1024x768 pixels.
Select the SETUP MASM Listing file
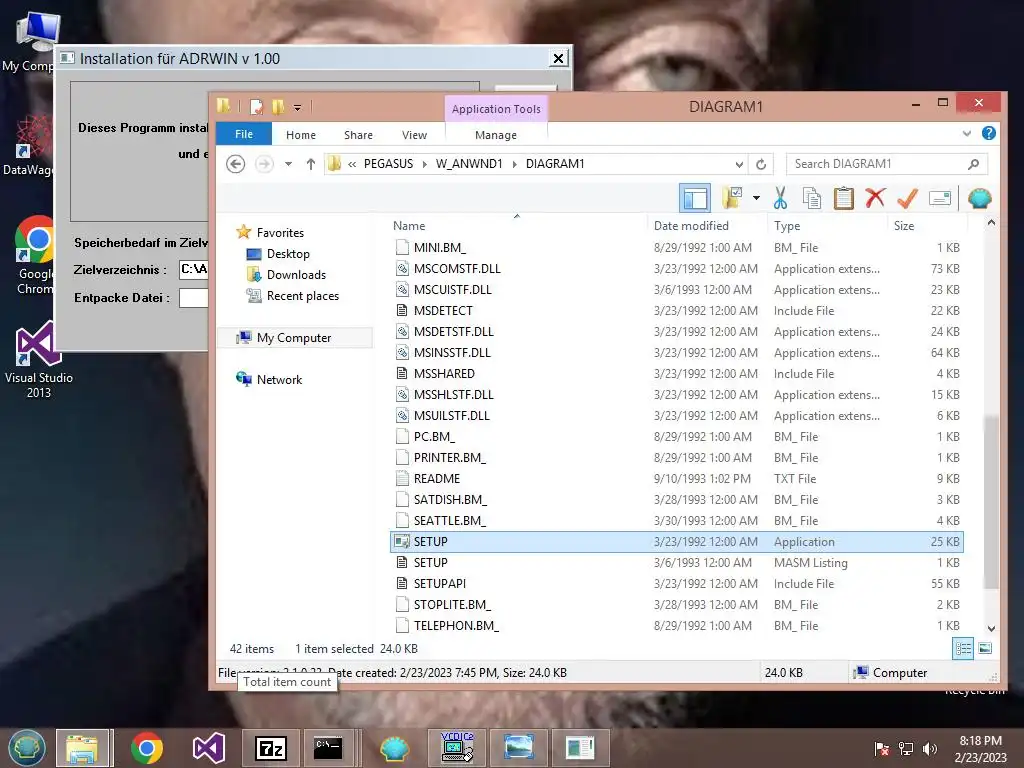tap(677, 562)
